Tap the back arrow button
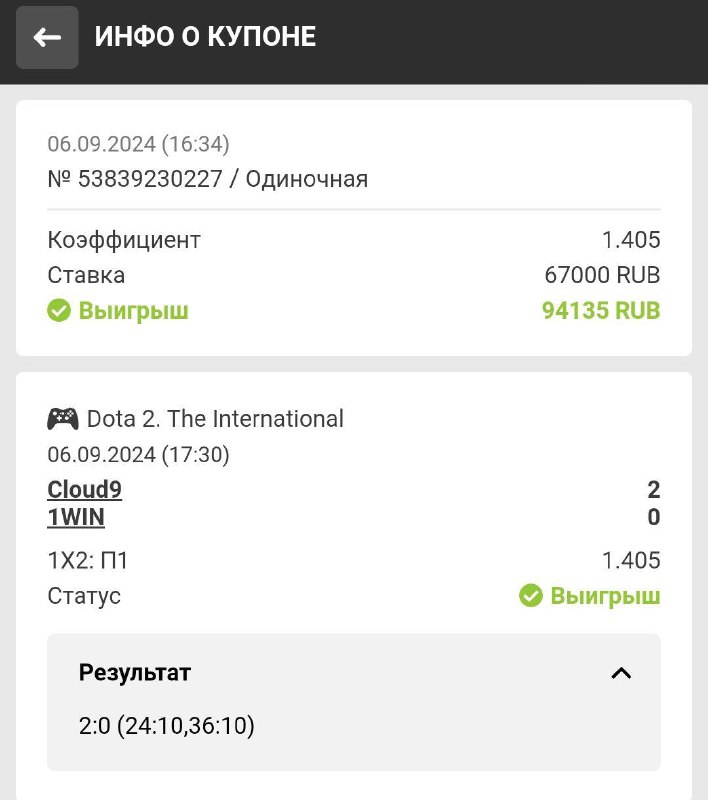The width and height of the screenshot is (708, 800). point(47,38)
